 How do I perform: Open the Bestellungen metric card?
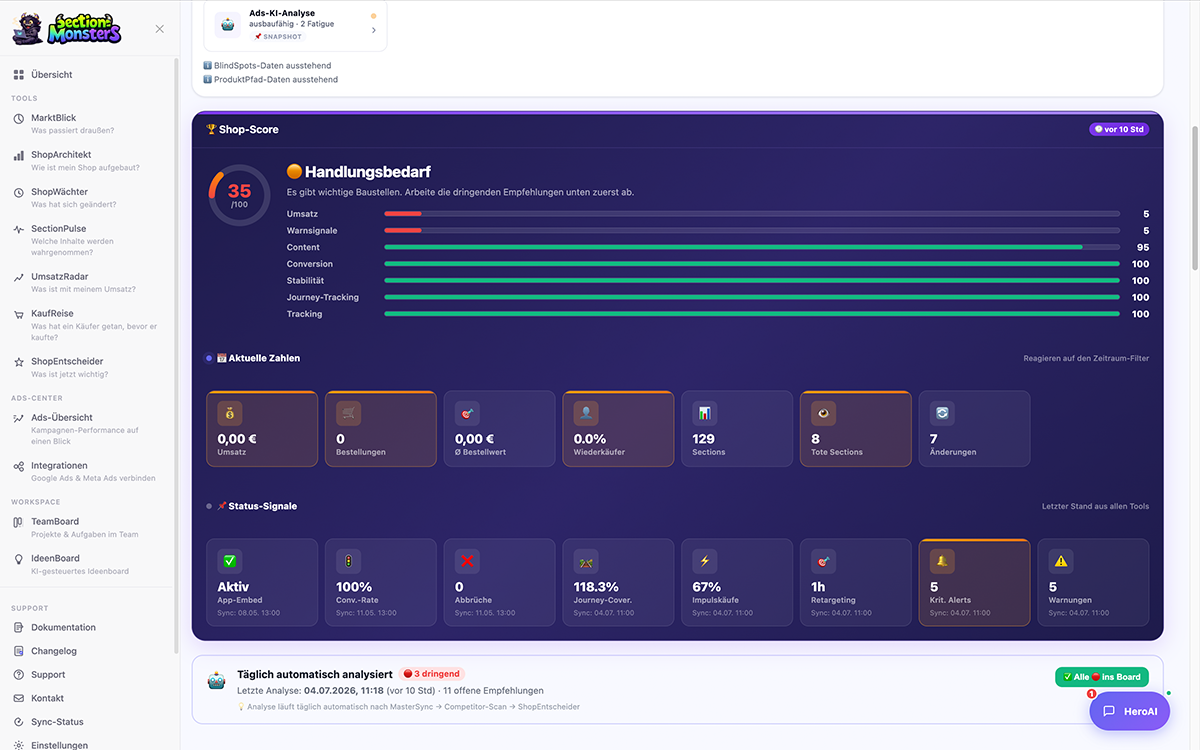tap(381, 429)
